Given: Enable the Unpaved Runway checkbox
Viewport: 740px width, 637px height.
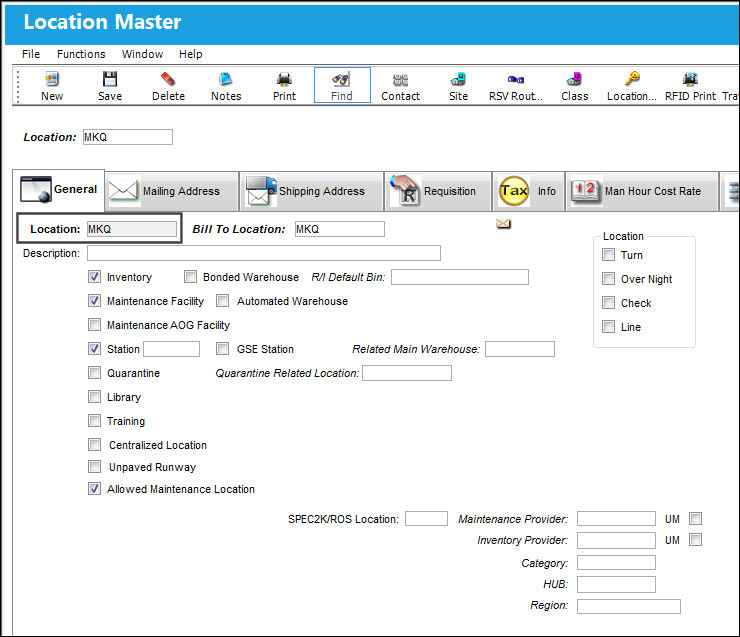Looking at the screenshot, I should [x=94, y=467].
